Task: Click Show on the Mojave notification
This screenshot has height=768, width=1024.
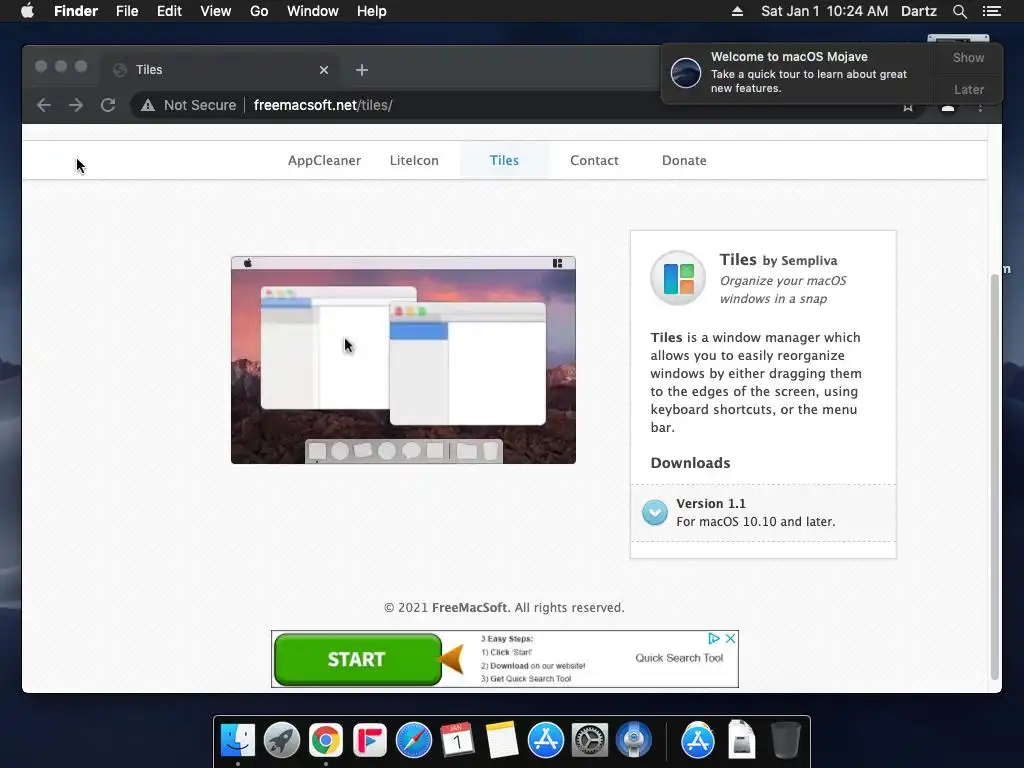Action: (968, 57)
